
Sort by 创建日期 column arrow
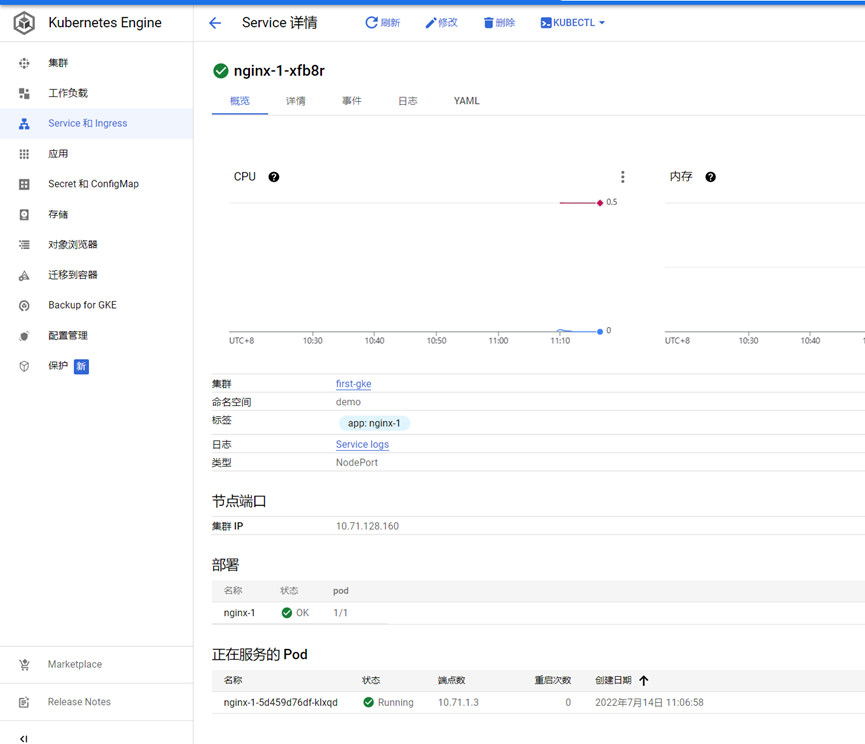click(643, 680)
